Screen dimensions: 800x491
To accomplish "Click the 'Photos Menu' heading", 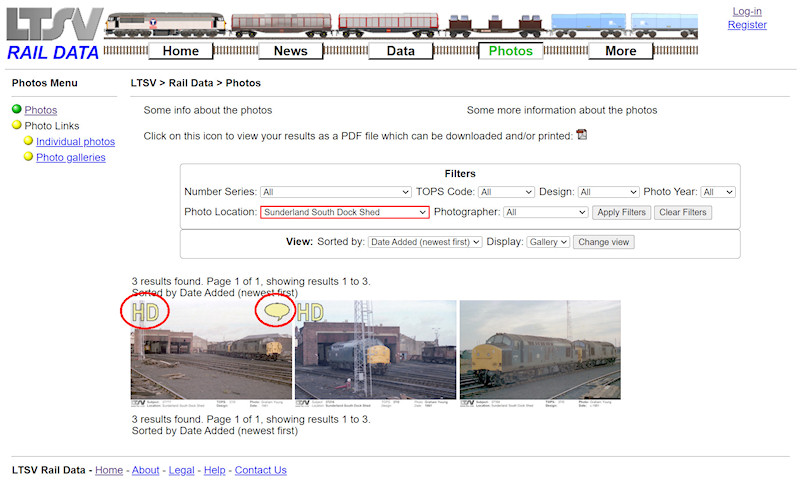I will click(x=45, y=83).
